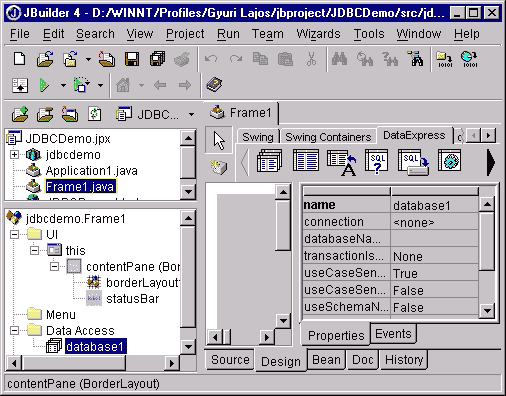Switch to the Source tab
This screenshot has width=506, height=396.
click(x=230, y=360)
